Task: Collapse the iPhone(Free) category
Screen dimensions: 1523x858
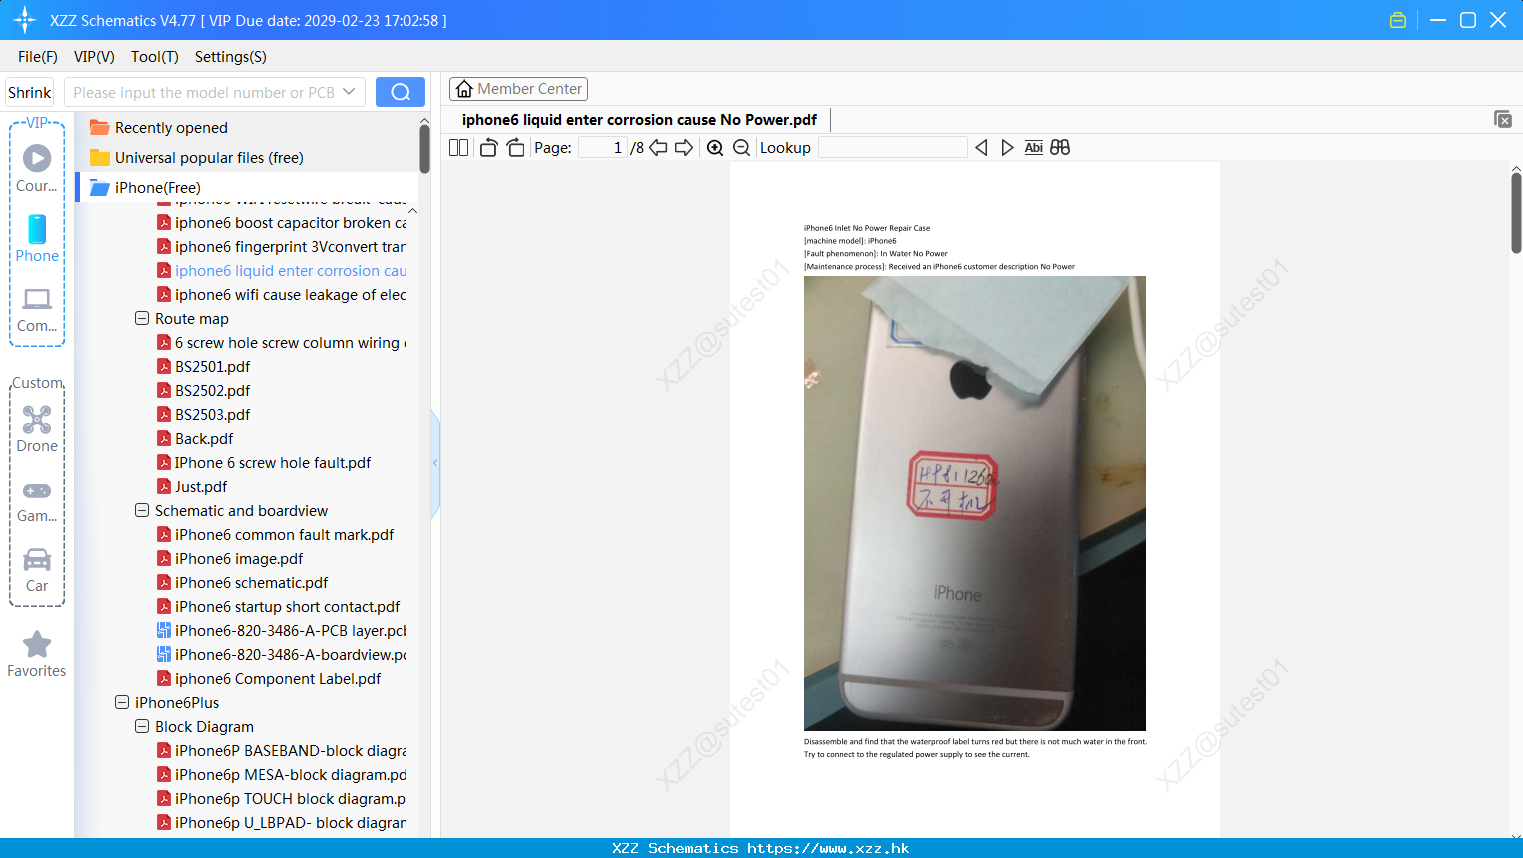Action: [145, 188]
